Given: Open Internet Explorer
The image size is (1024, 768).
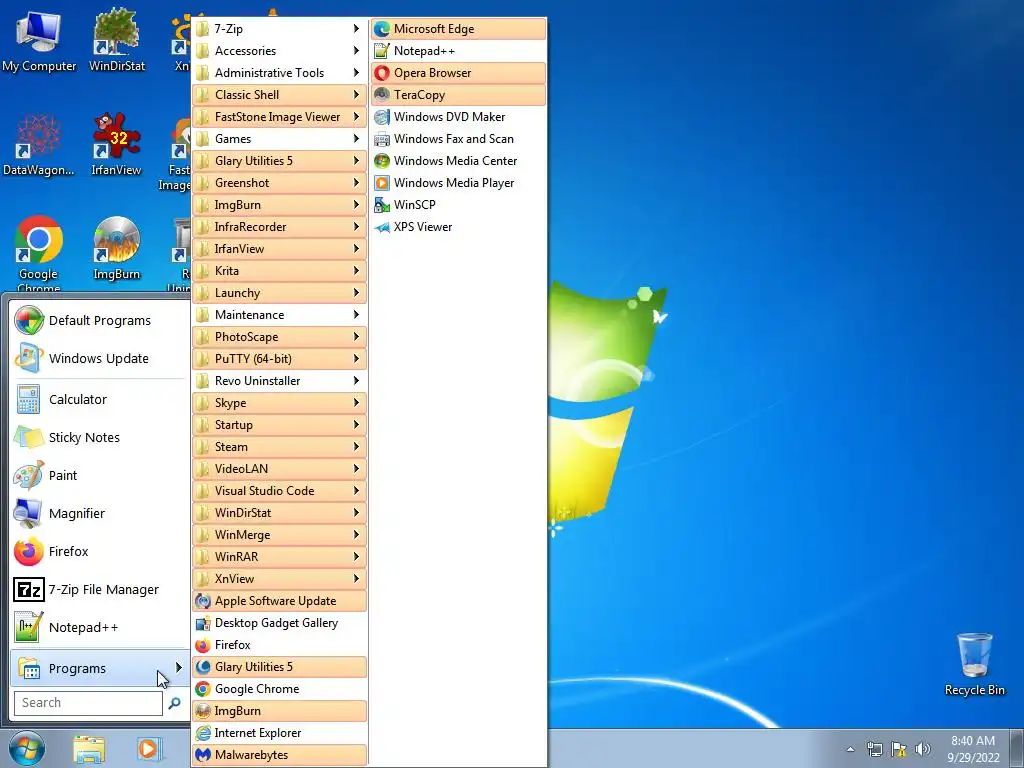Looking at the screenshot, I should pyautogui.click(x=280, y=733).
